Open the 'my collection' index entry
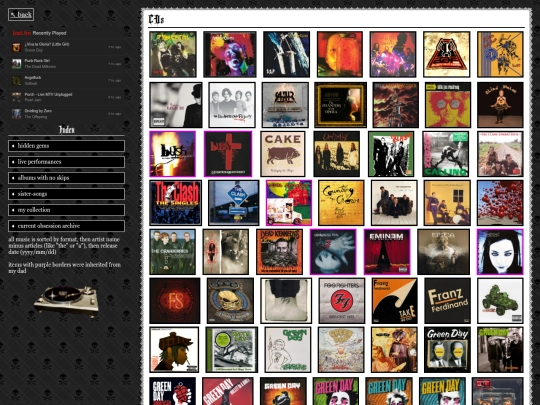The image size is (540, 405). tap(66, 210)
